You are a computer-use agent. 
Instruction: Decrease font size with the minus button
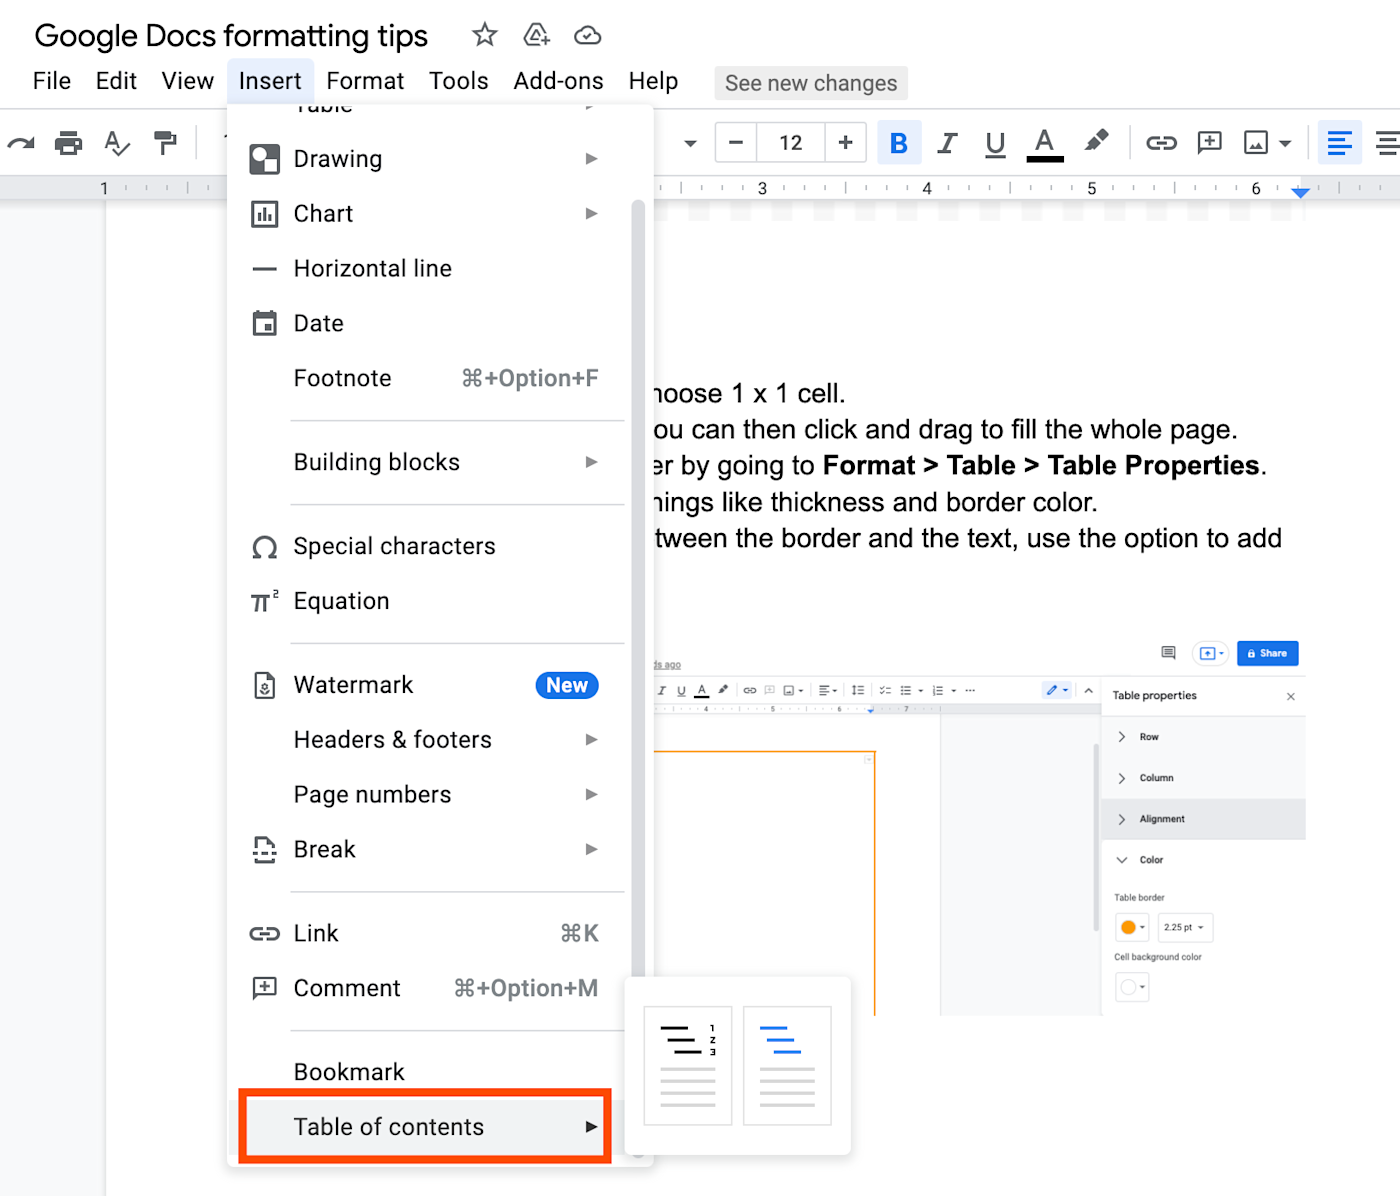[736, 143]
